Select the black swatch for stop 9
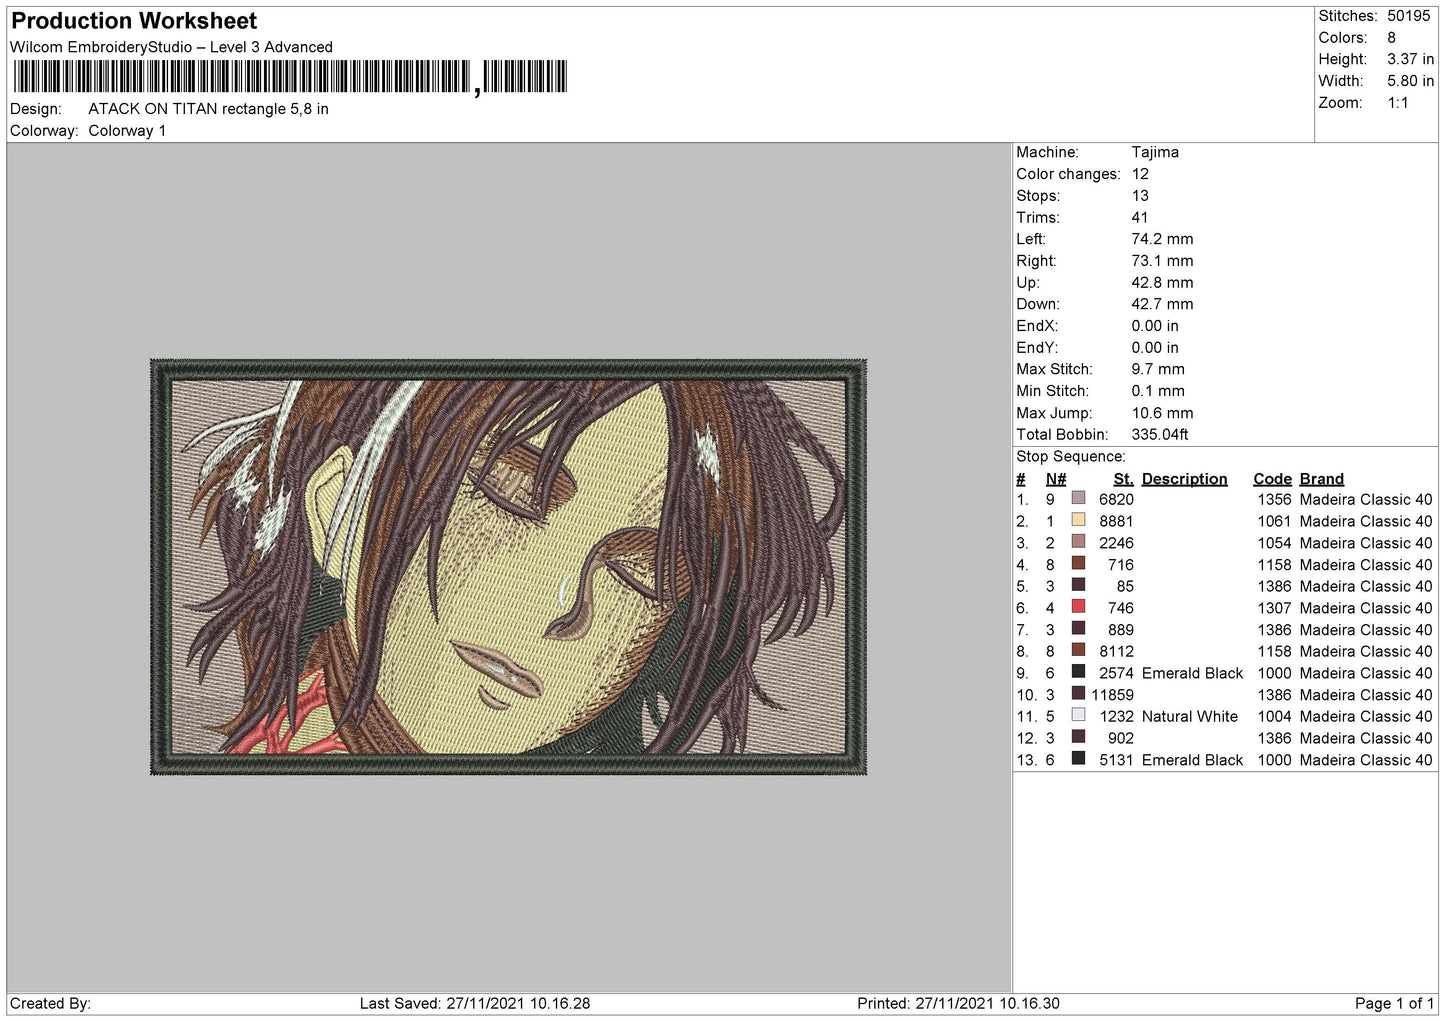 (1078, 672)
